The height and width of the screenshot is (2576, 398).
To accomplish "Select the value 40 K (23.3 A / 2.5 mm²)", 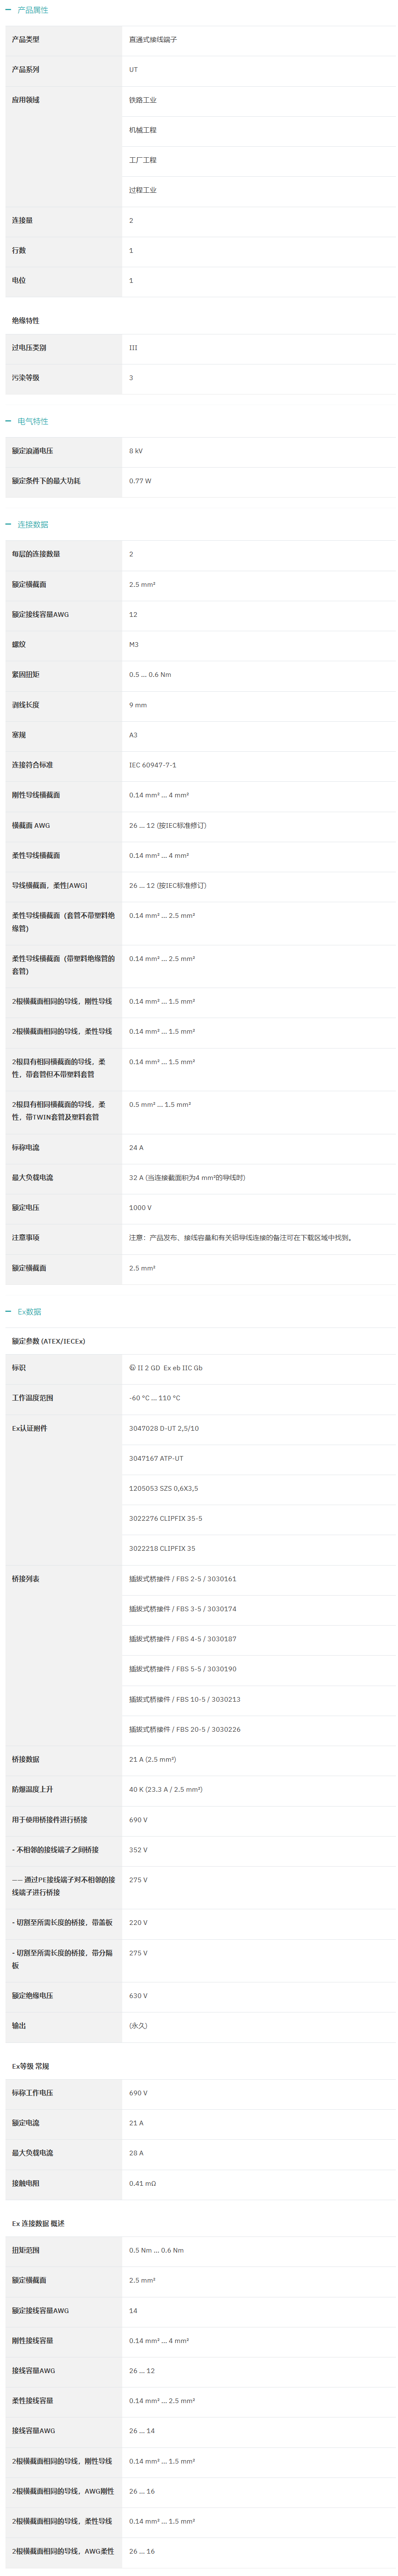I will tap(166, 1789).
